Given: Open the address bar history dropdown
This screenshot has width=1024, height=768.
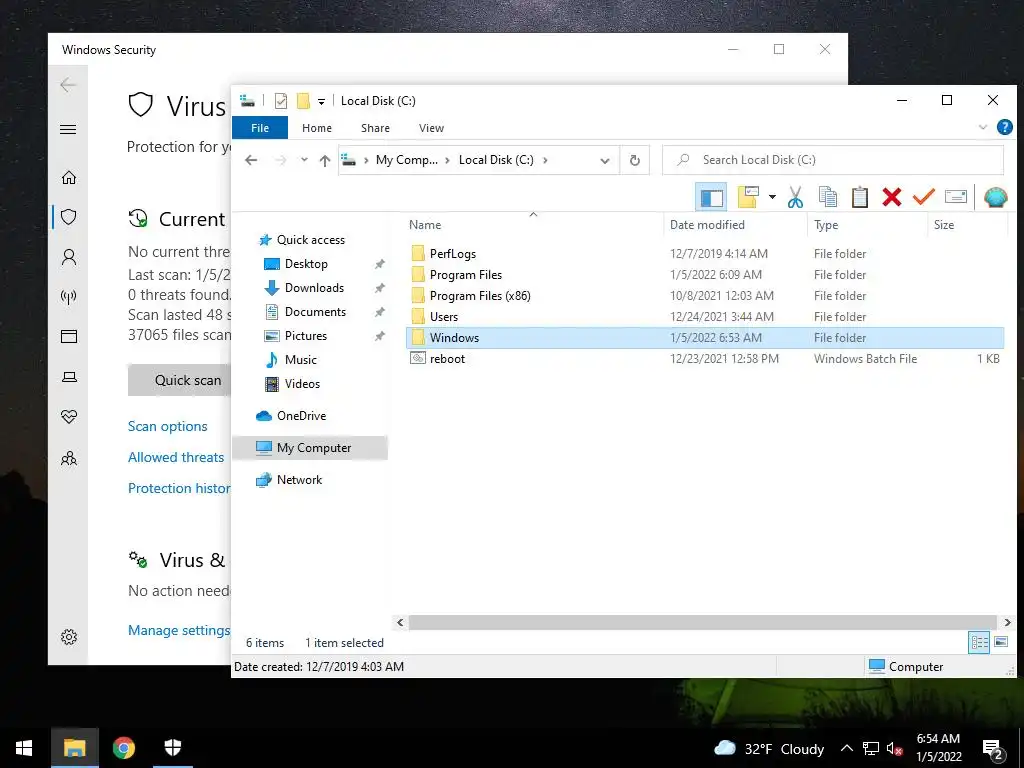Looking at the screenshot, I should coord(605,161).
